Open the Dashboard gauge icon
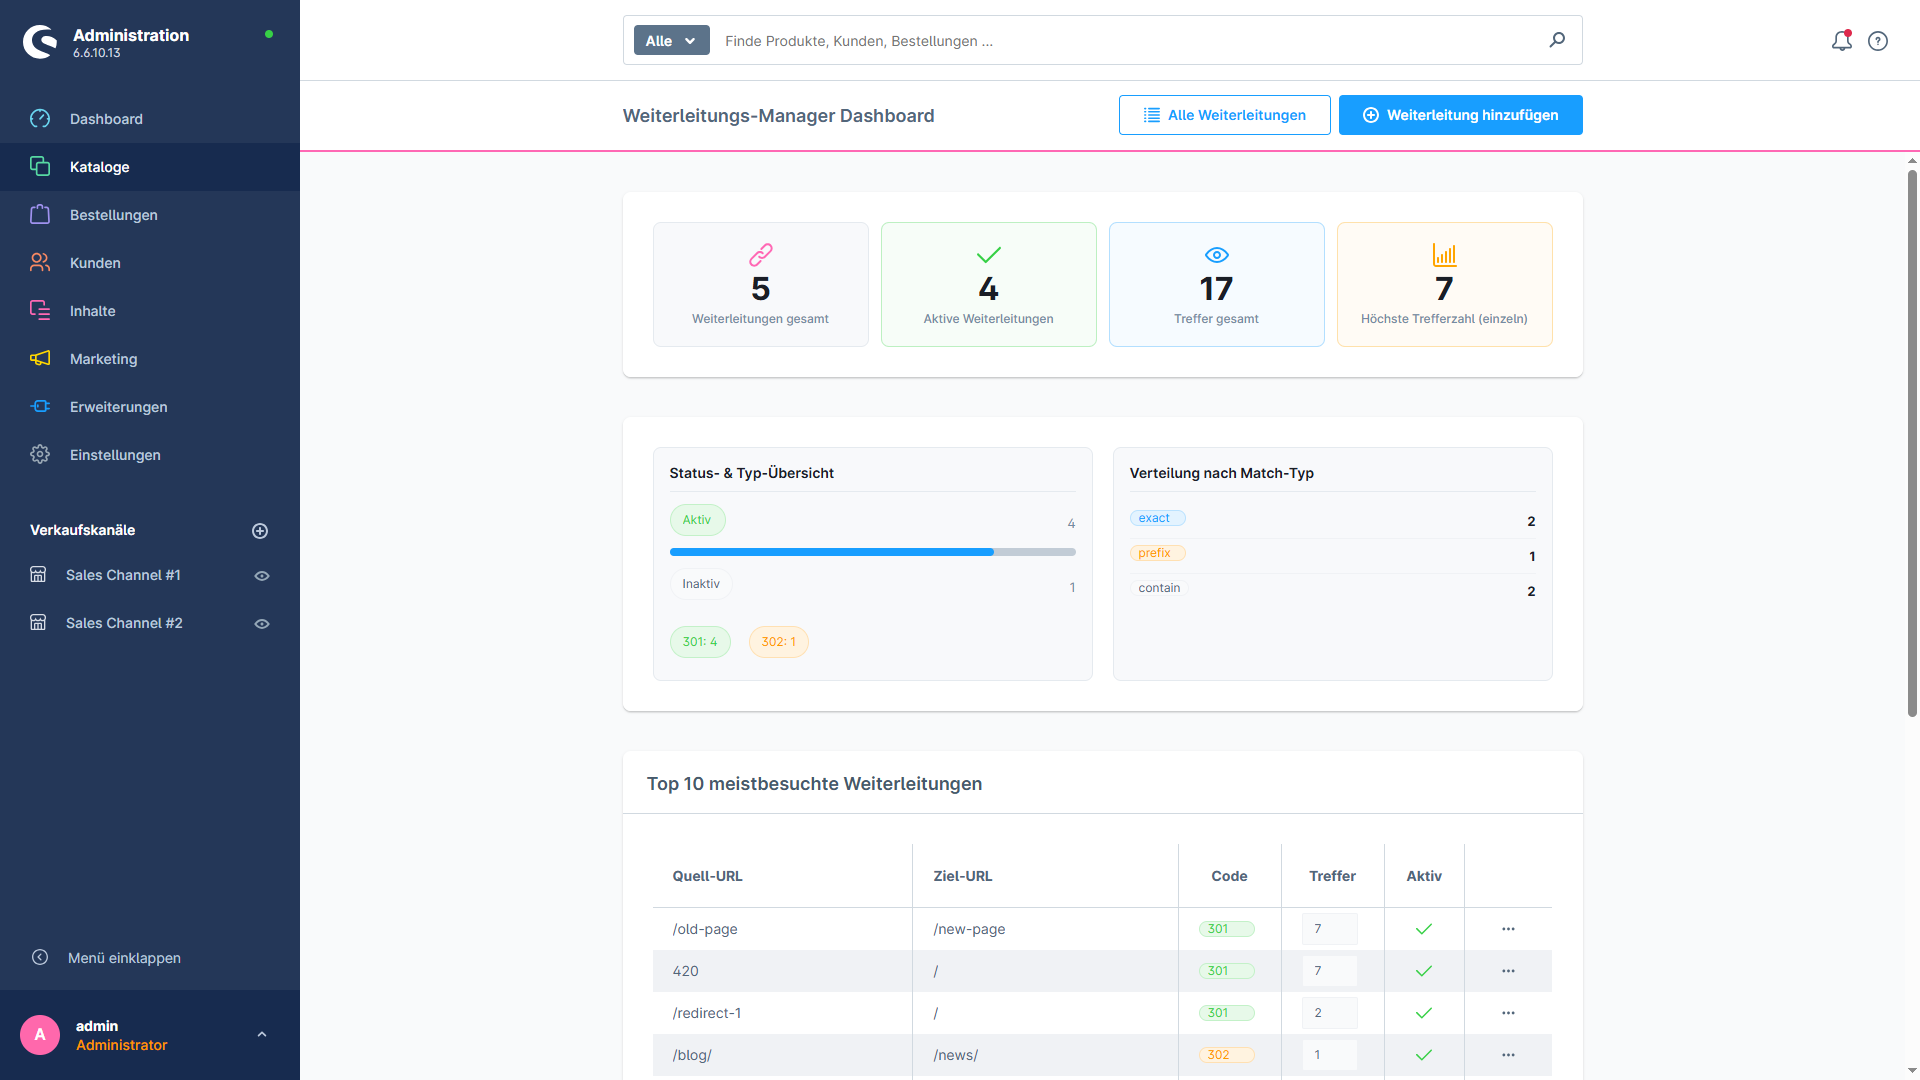Screen dimensions: 1920x1080 tap(40, 119)
